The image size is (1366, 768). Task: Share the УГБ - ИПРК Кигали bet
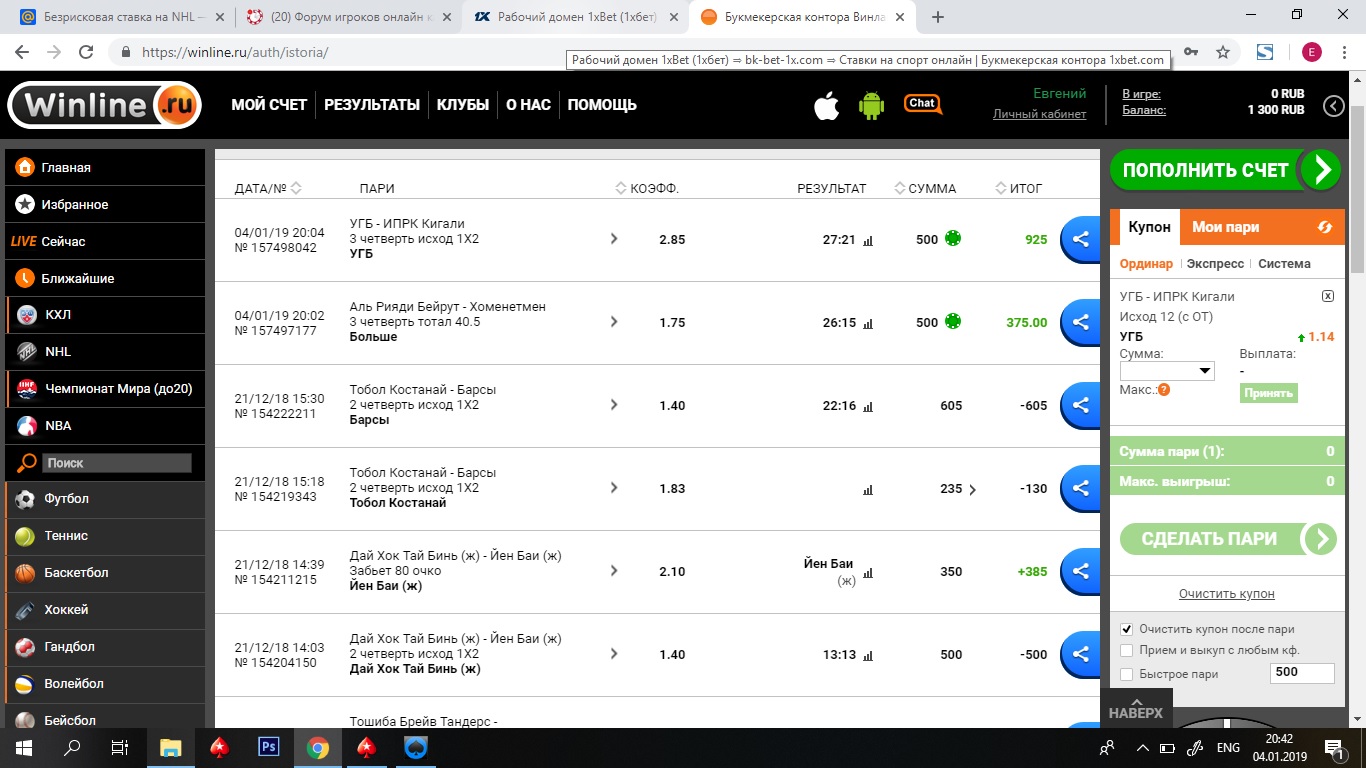coord(1080,240)
